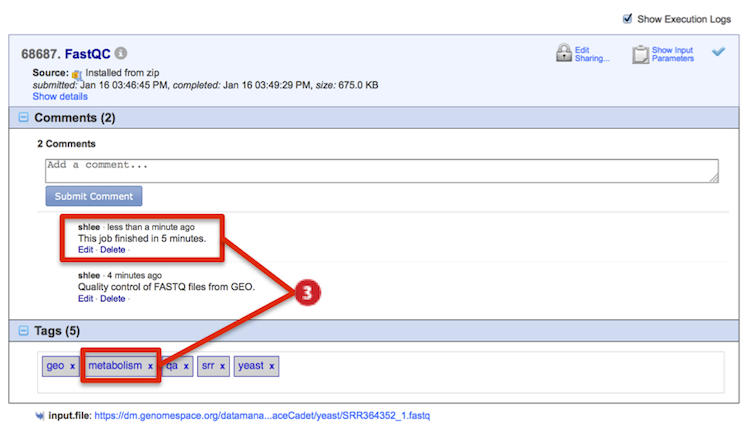This screenshot has height=429, width=750.
Task: Collapse the Tags section
Action: [x=23, y=330]
